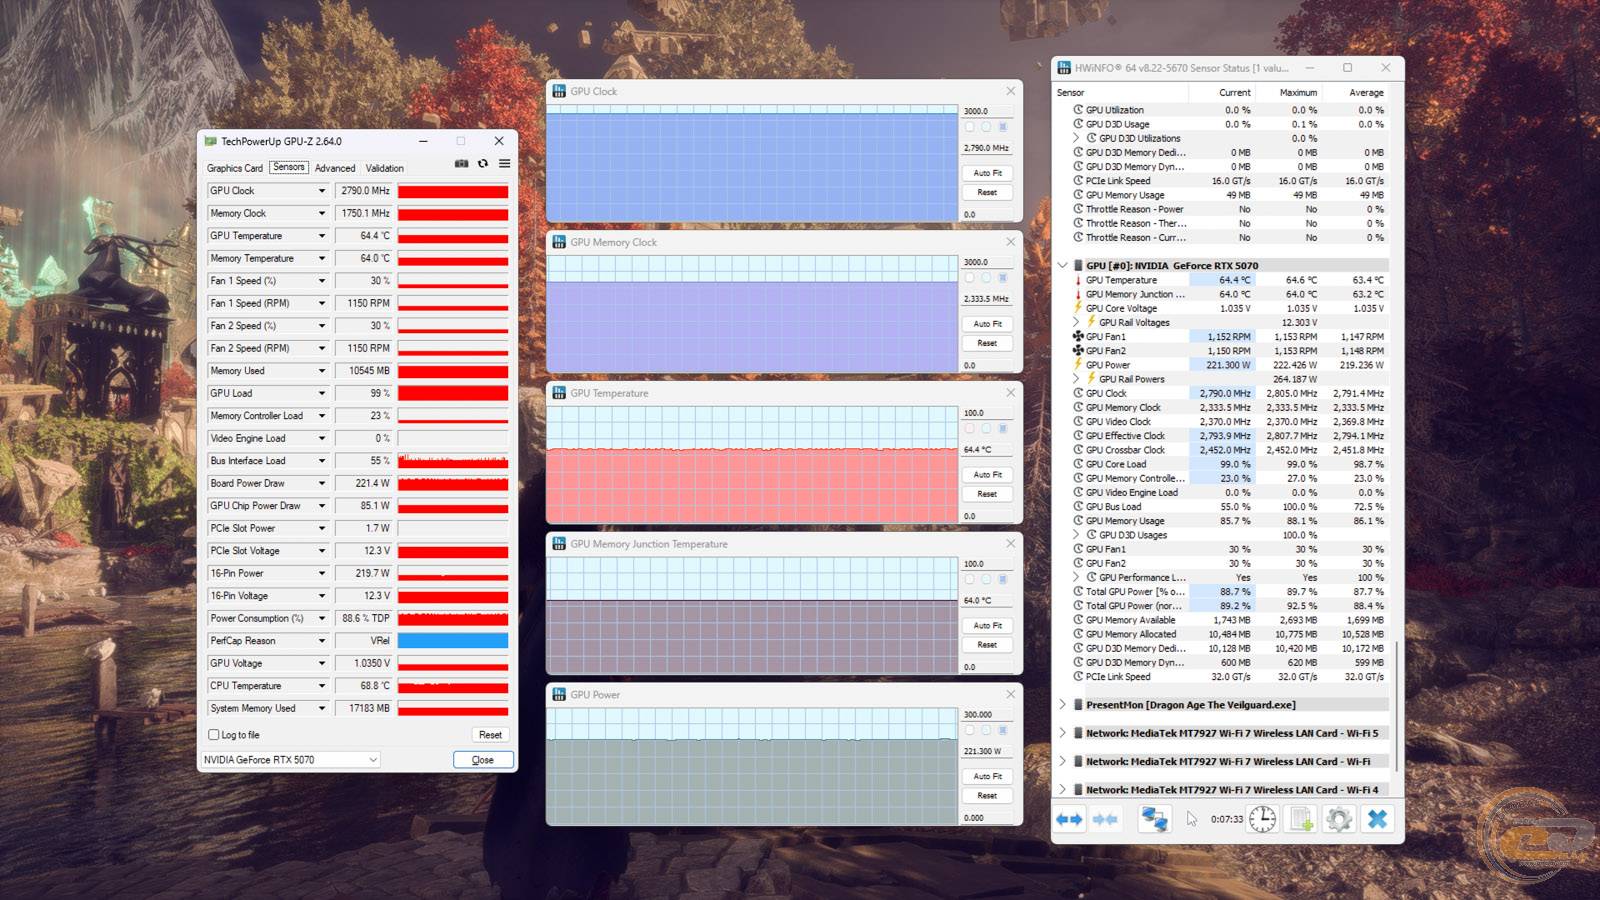The height and width of the screenshot is (900, 1600).
Task: Open the GPU-Z hamburger menu icon
Action: [505, 164]
